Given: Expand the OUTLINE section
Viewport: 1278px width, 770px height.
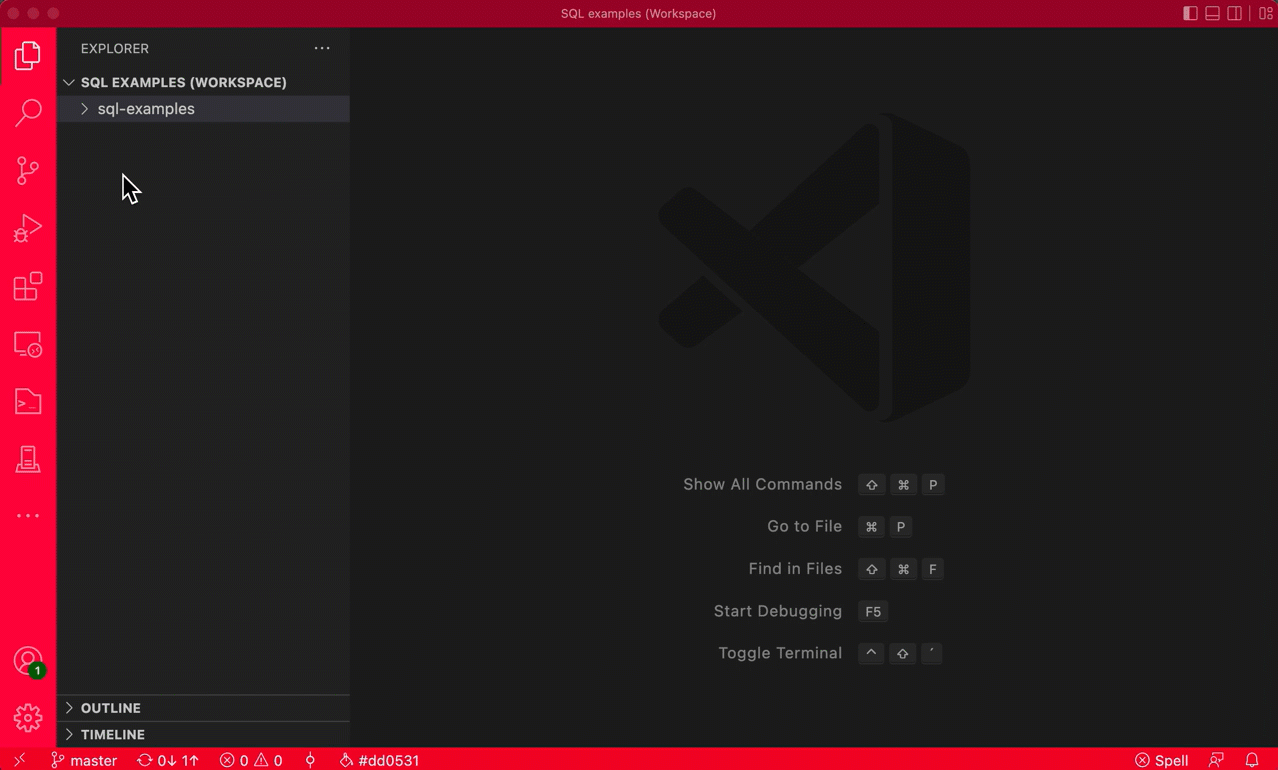Looking at the screenshot, I should pyautogui.click(x=203, y=708).
